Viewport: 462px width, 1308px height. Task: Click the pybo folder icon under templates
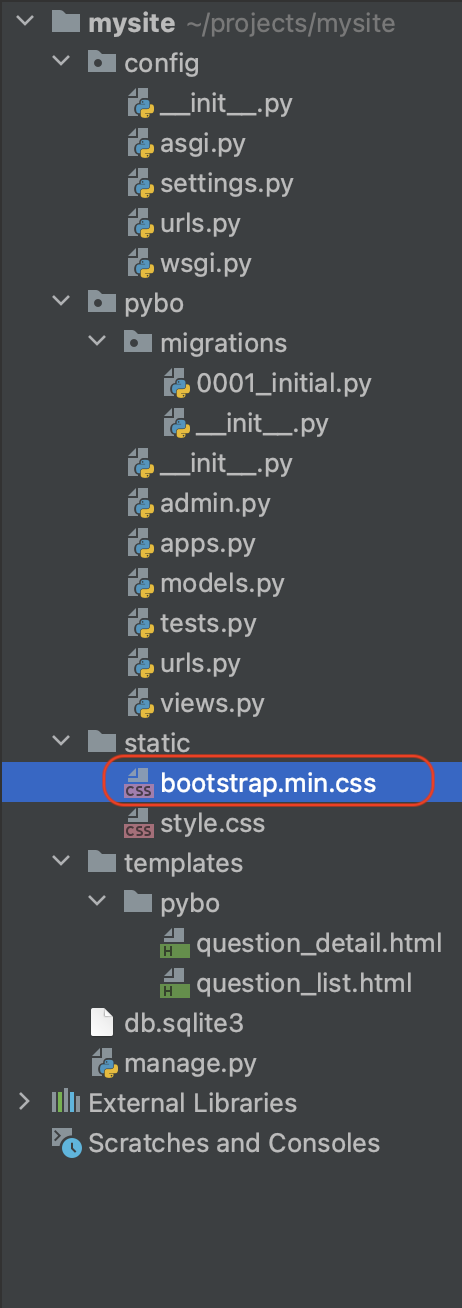point(137,902)
